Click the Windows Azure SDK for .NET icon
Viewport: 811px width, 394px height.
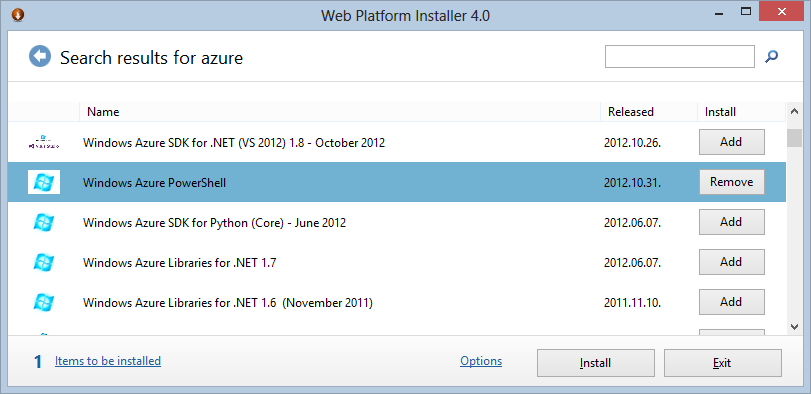(44, 142)
